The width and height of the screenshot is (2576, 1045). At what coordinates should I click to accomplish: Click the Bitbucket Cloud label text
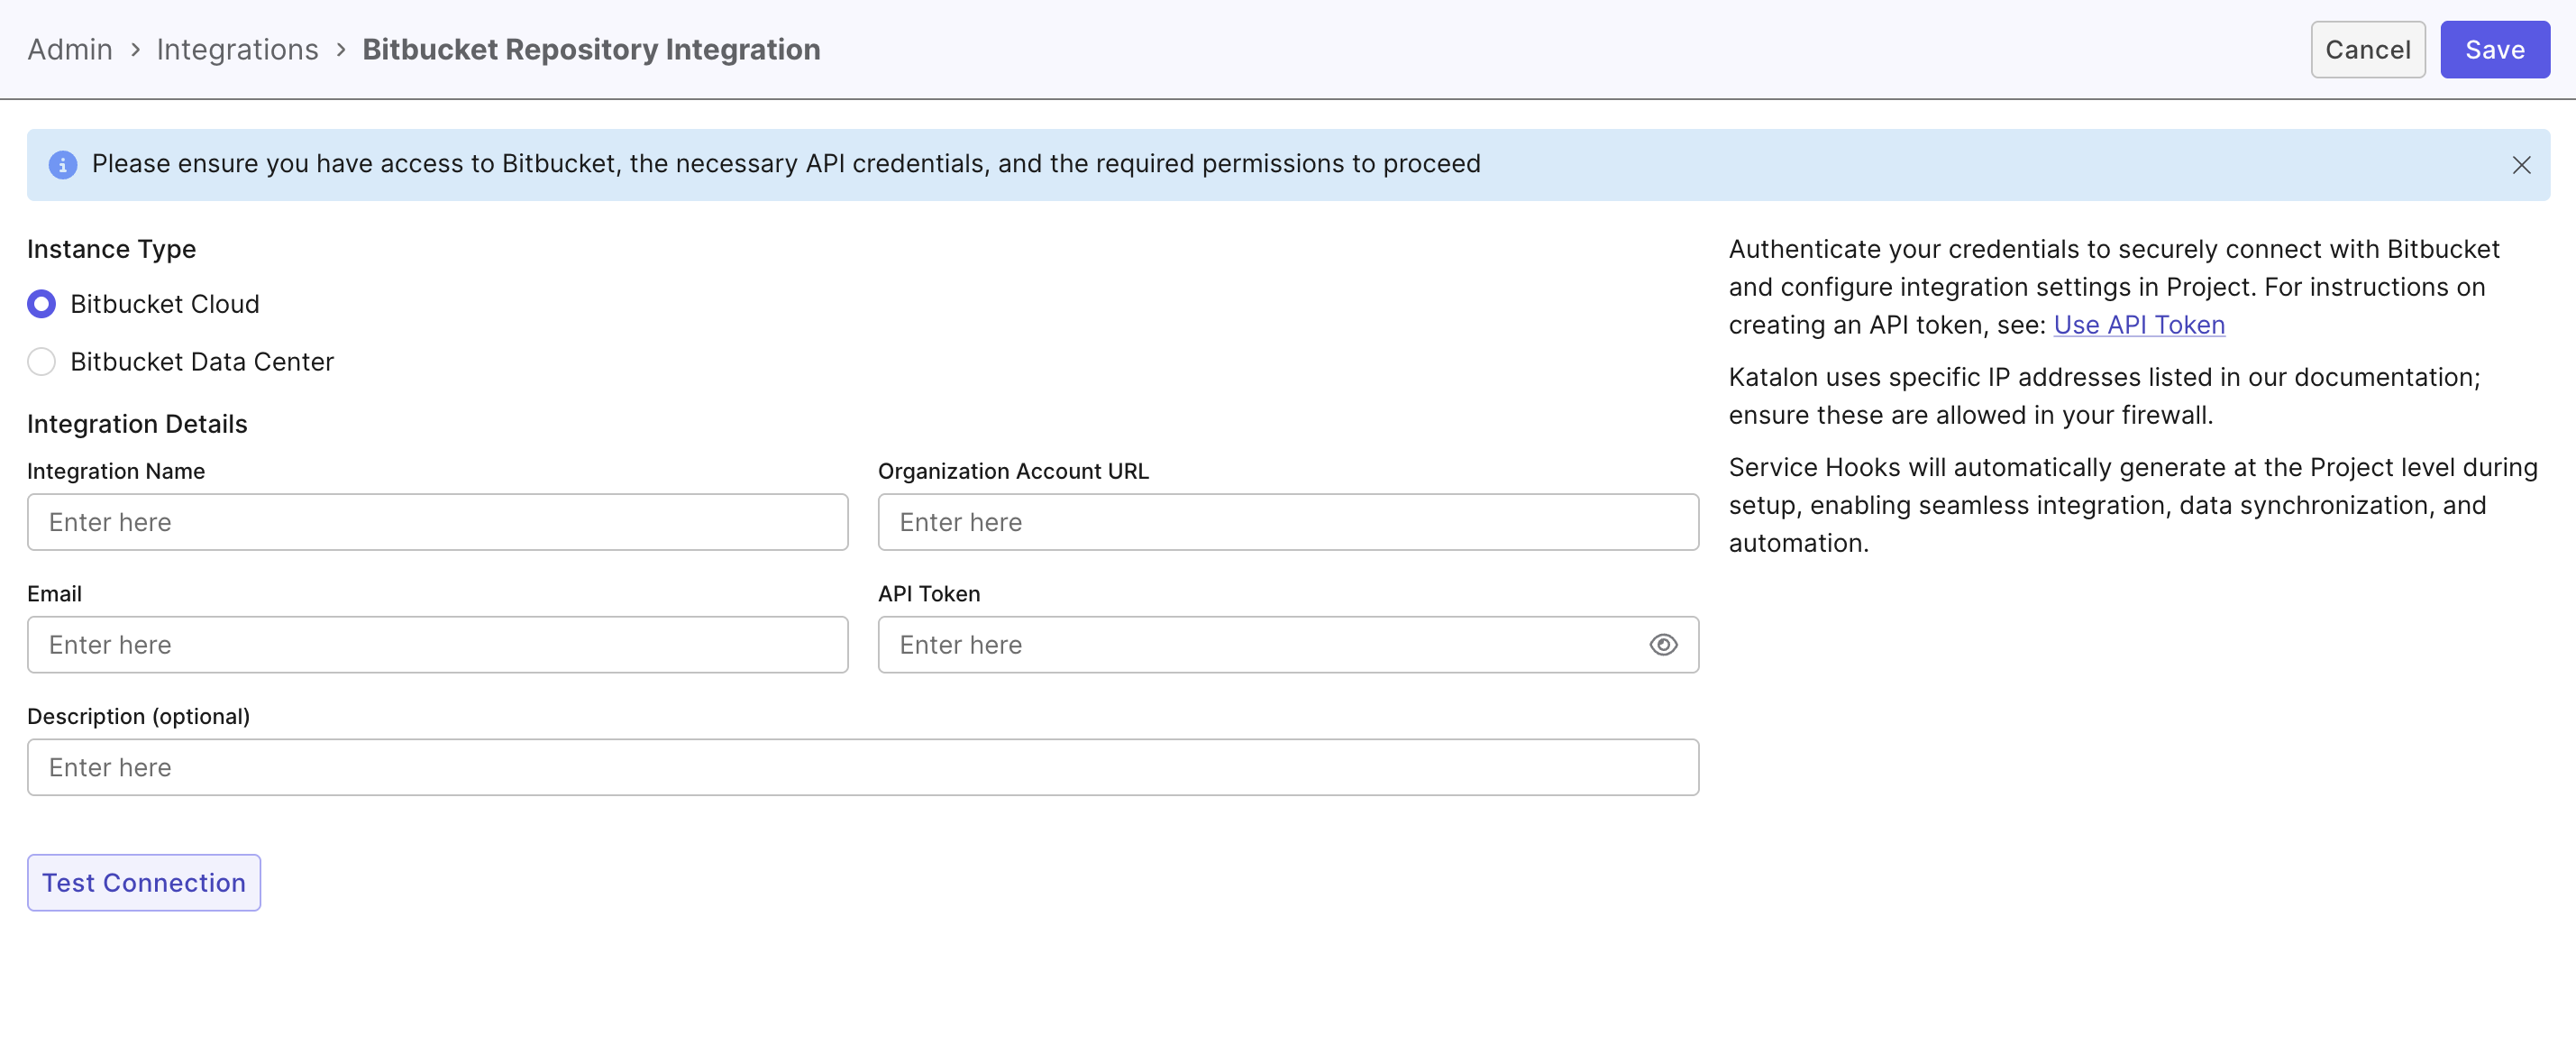pyautogui.click(x=165, y=304)
